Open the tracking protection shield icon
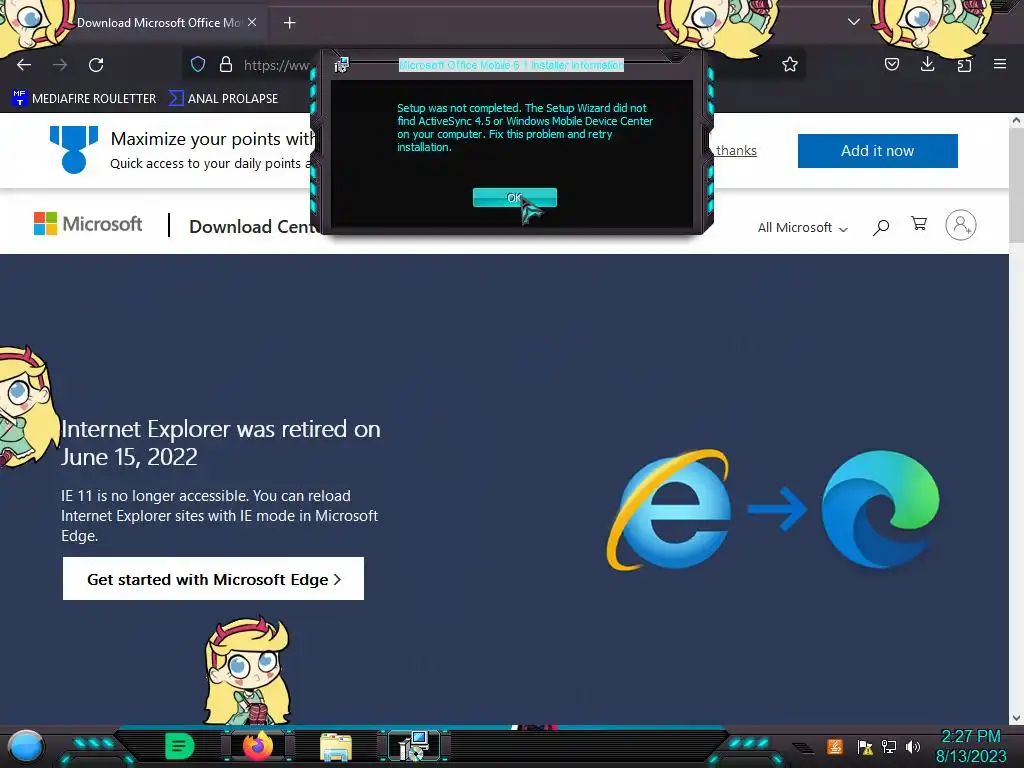This screenshot has height=768, width=1024. coord(198,64)
